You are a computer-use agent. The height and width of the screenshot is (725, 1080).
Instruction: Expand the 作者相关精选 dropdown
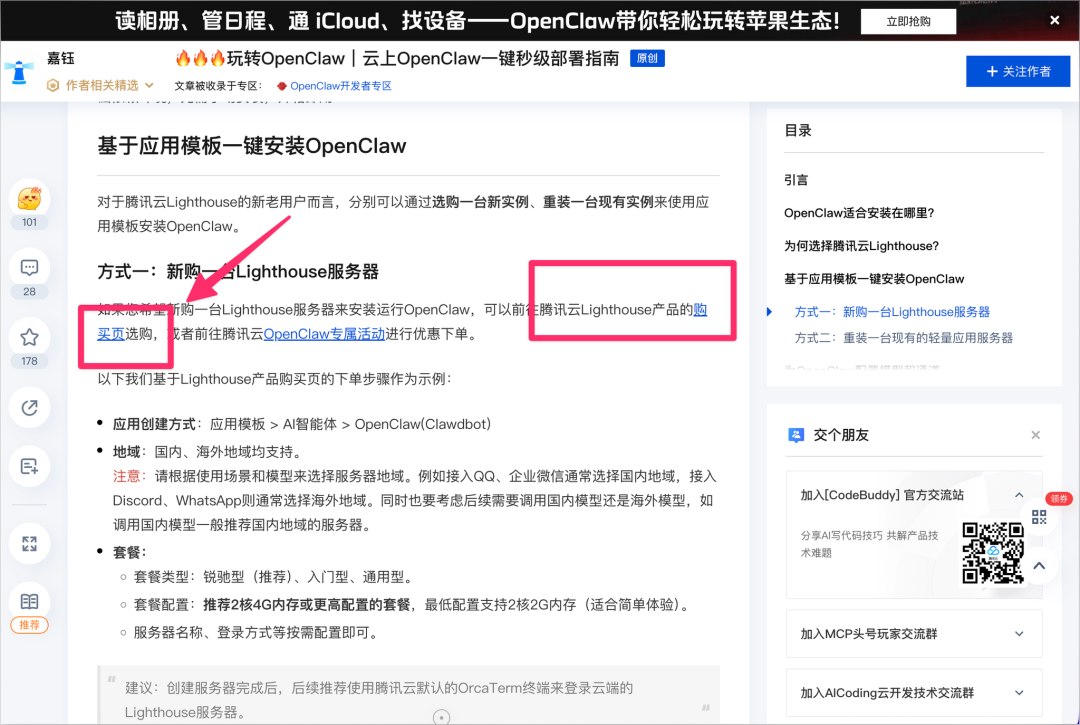[97, 83]
